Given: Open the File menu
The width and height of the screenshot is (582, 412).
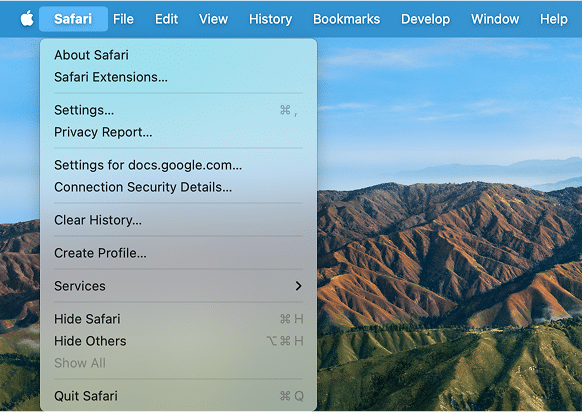Looking at the screenshot, I should point(123,19).
